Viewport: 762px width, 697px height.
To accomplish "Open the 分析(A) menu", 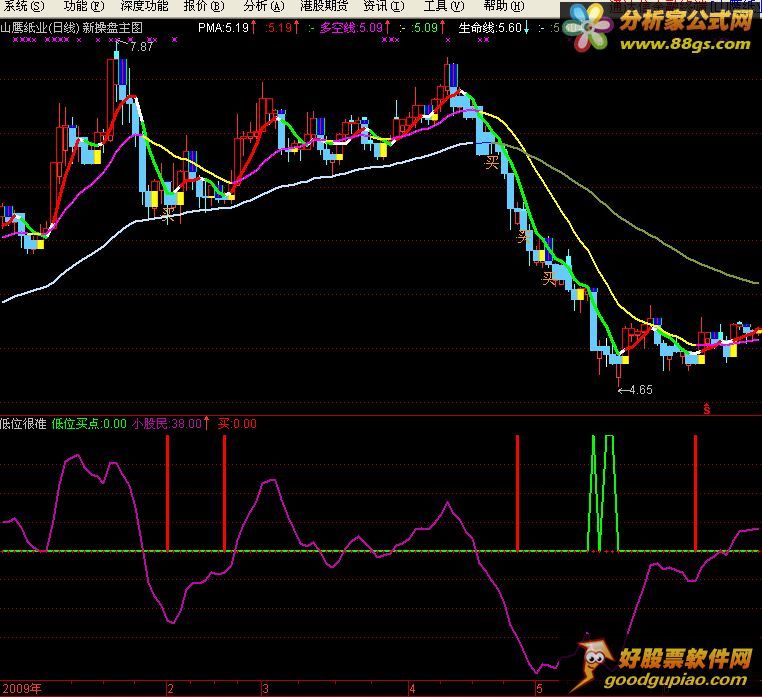I will click(x=264, y=6).
